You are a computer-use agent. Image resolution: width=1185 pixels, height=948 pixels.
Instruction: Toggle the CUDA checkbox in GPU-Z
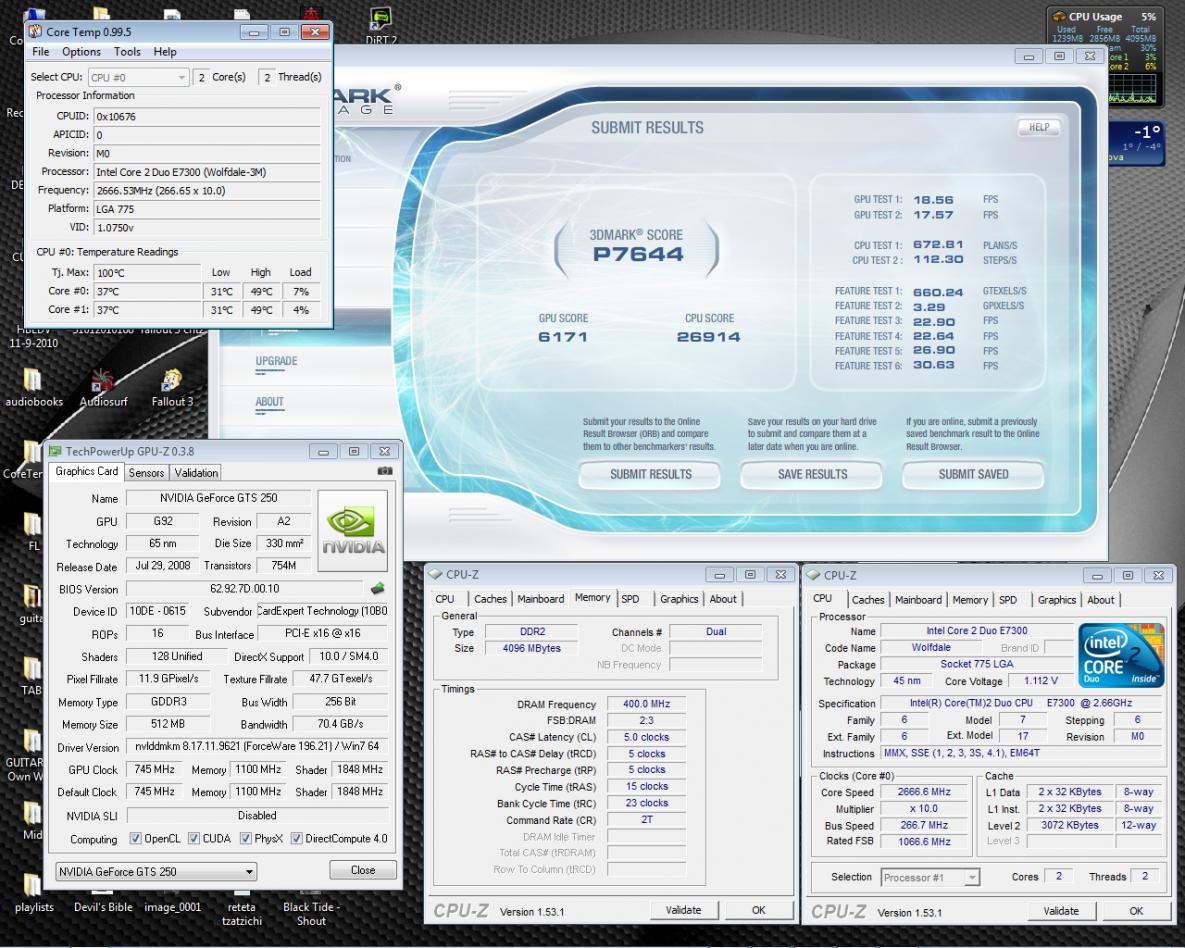tap(193, 838)
